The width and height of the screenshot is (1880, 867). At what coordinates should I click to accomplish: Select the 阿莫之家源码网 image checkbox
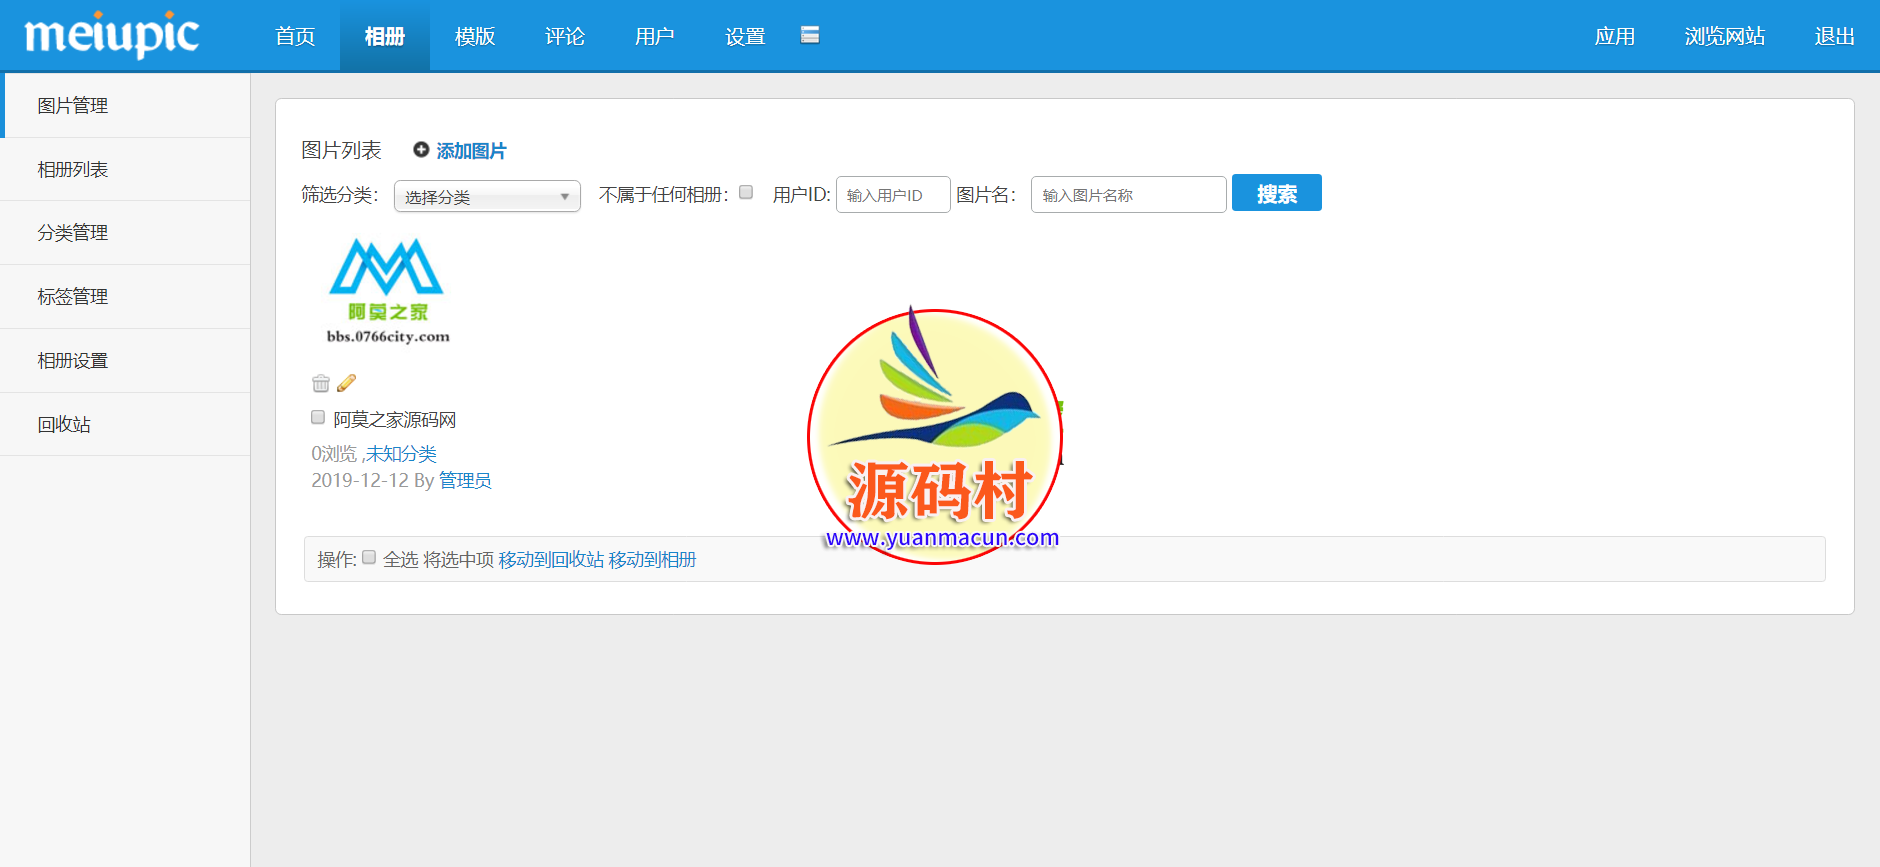(x=318, y=418)
